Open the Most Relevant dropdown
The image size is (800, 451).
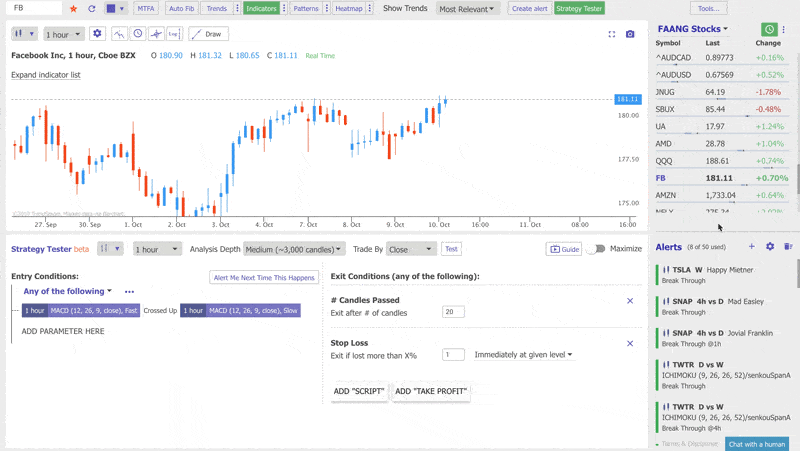click(467, 9)
